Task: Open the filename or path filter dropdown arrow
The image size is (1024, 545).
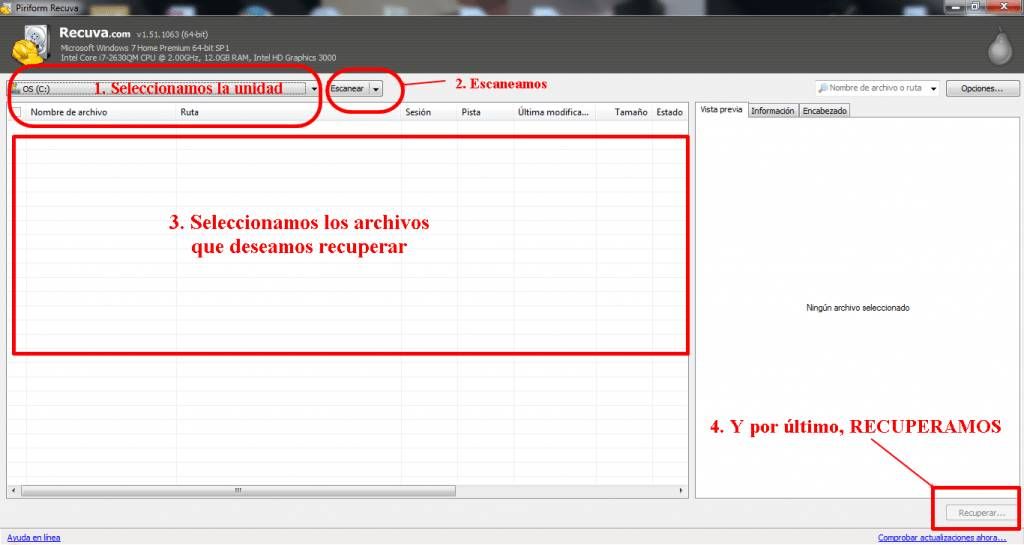Action: [933, 88]
